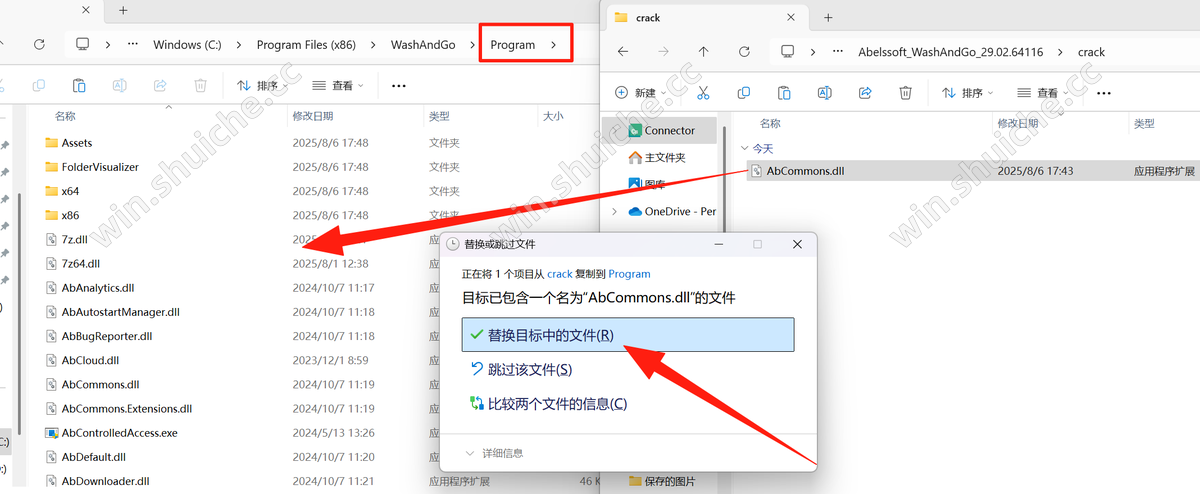Replace the file in destination option
Screen dimensions: 1200x494
click(x=628, y=335)
